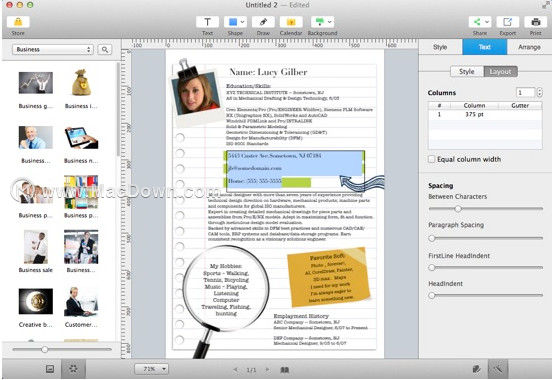The image size is (553, 380).
Task: Open the 71% zoom dropdown
Action: pyautogui.click(x=152, y=369)
